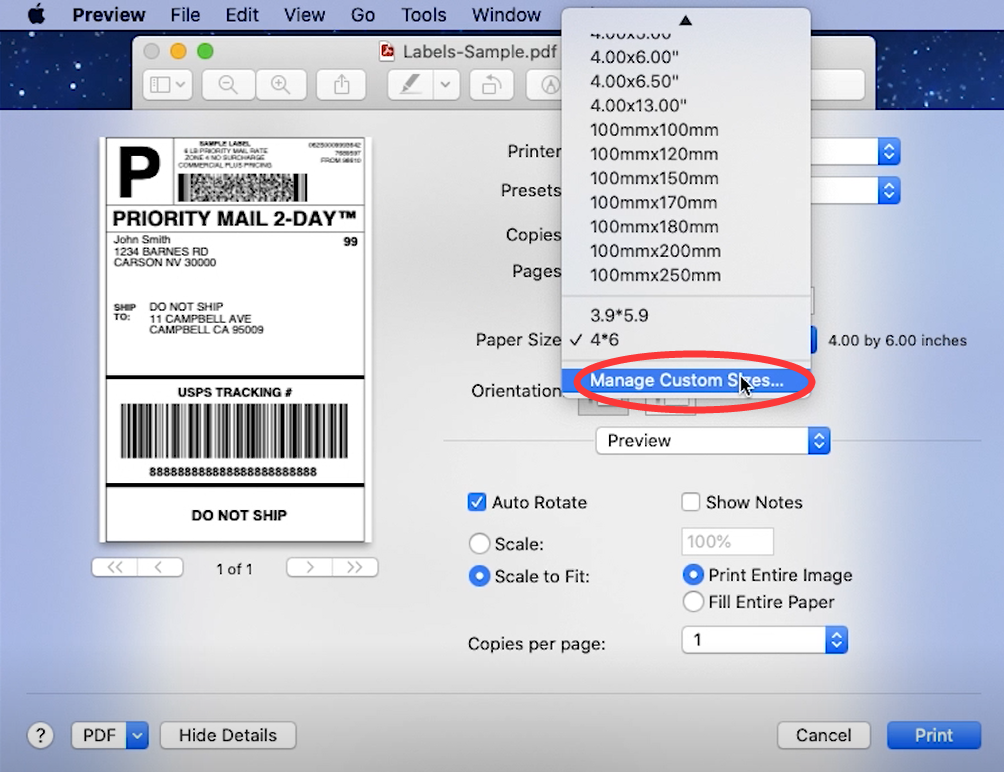The image size is (1004, 772).
Task: Click the zoom in magnifier icon
Action: (x=280, y=84)
